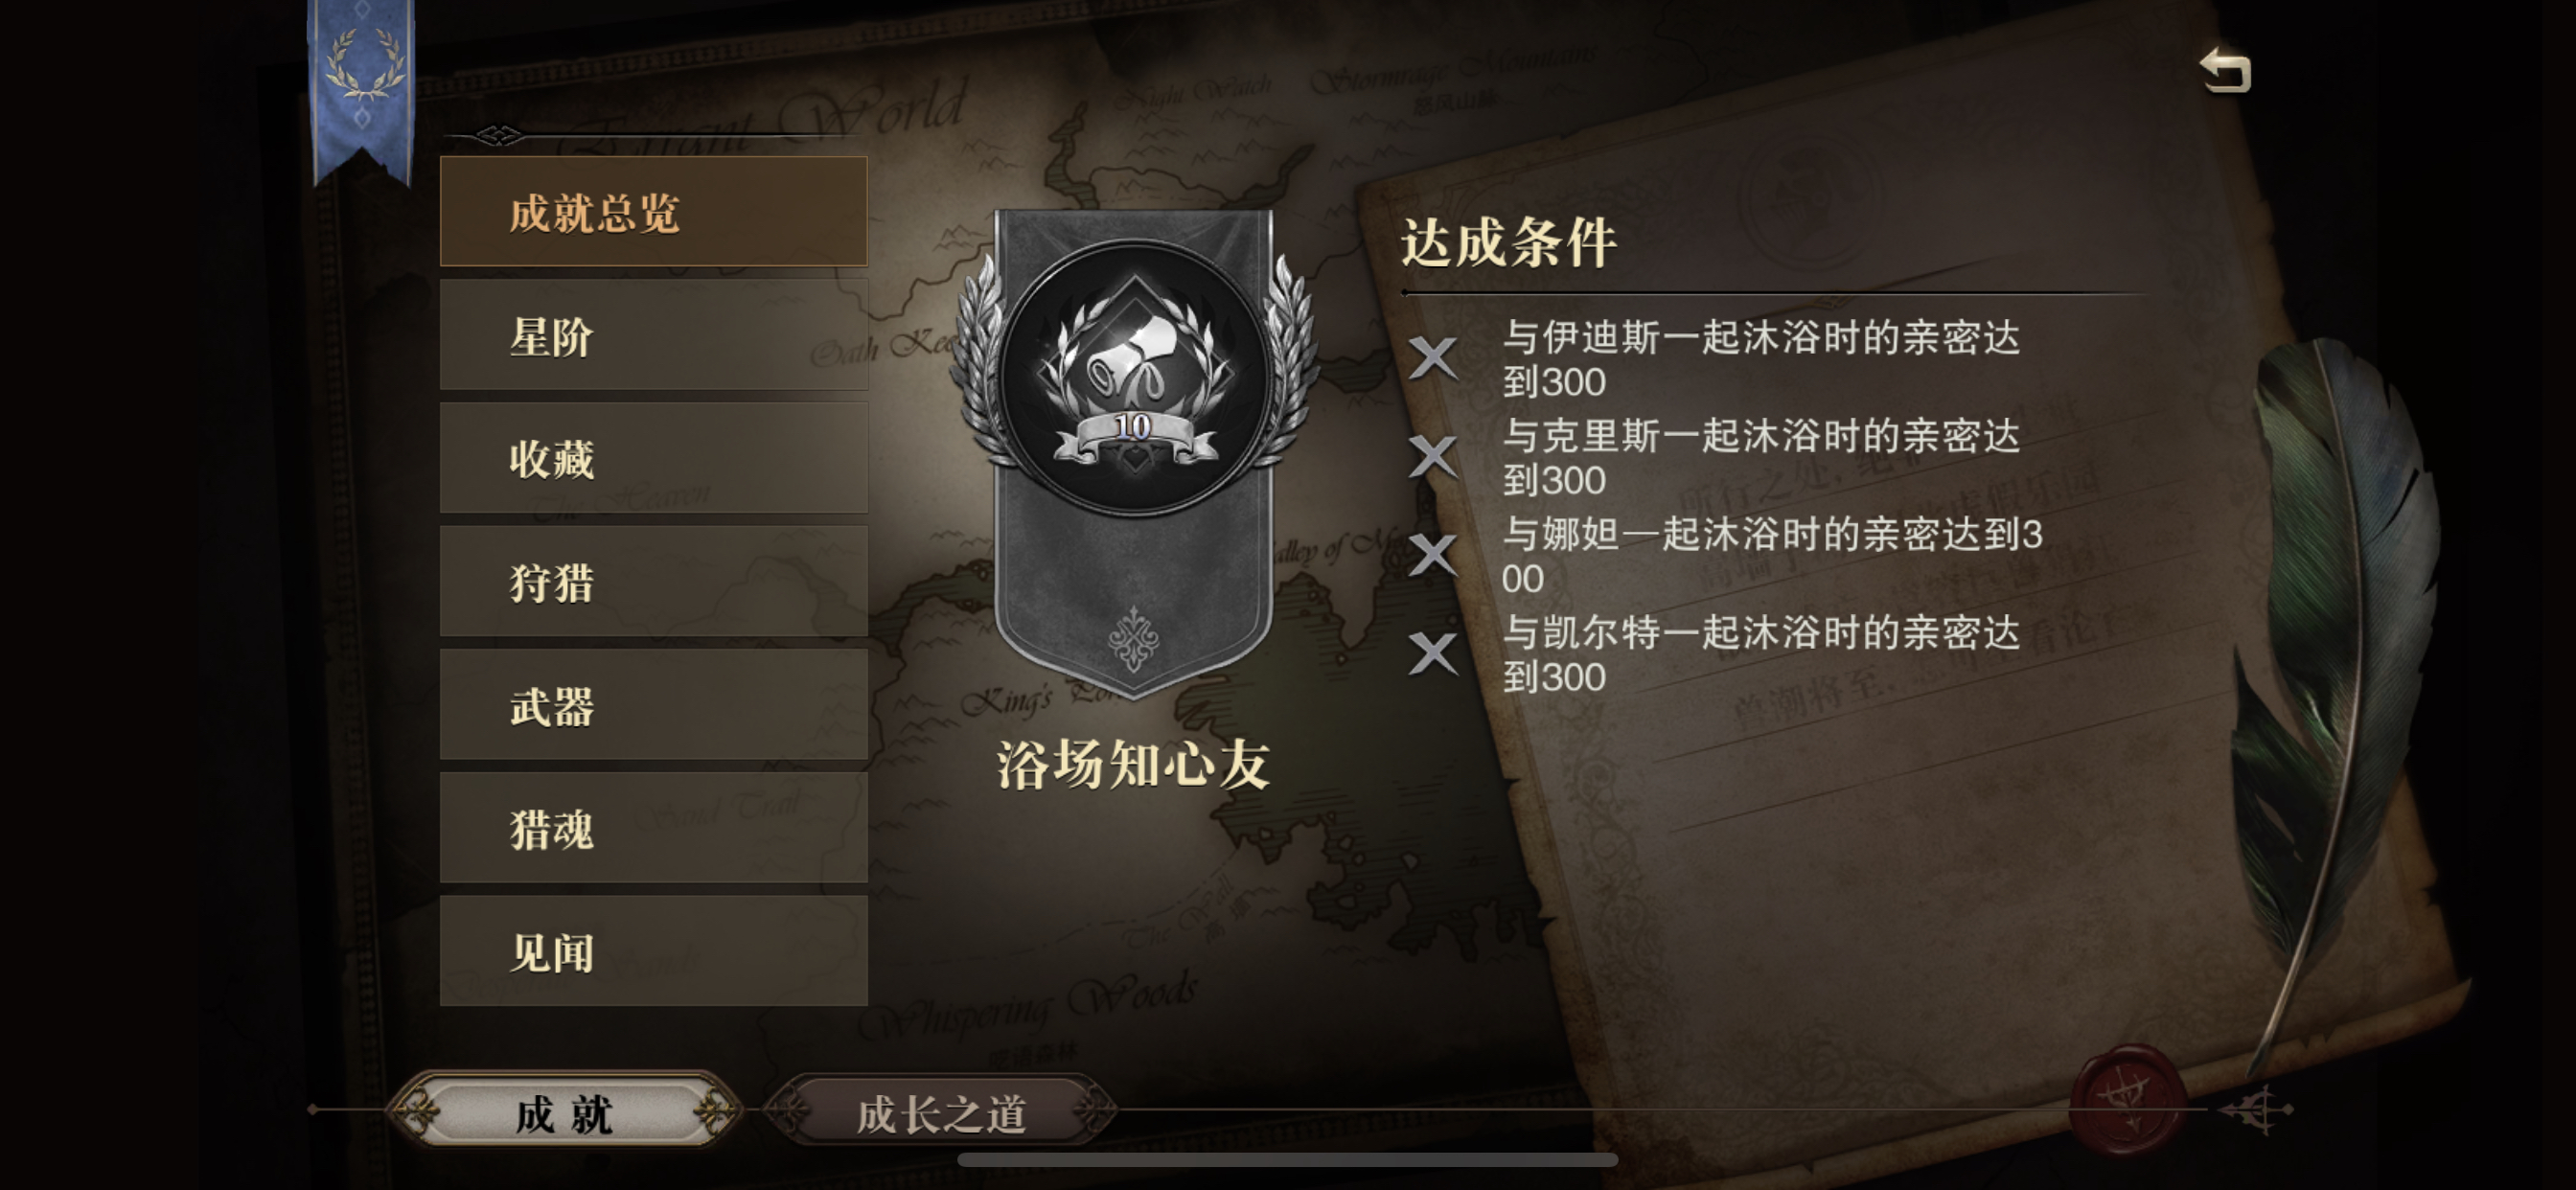The width and height of the screenshot is (2576, 1190).
Task: Tap the 浴场知心友 achievement title
Action: 1133,765
